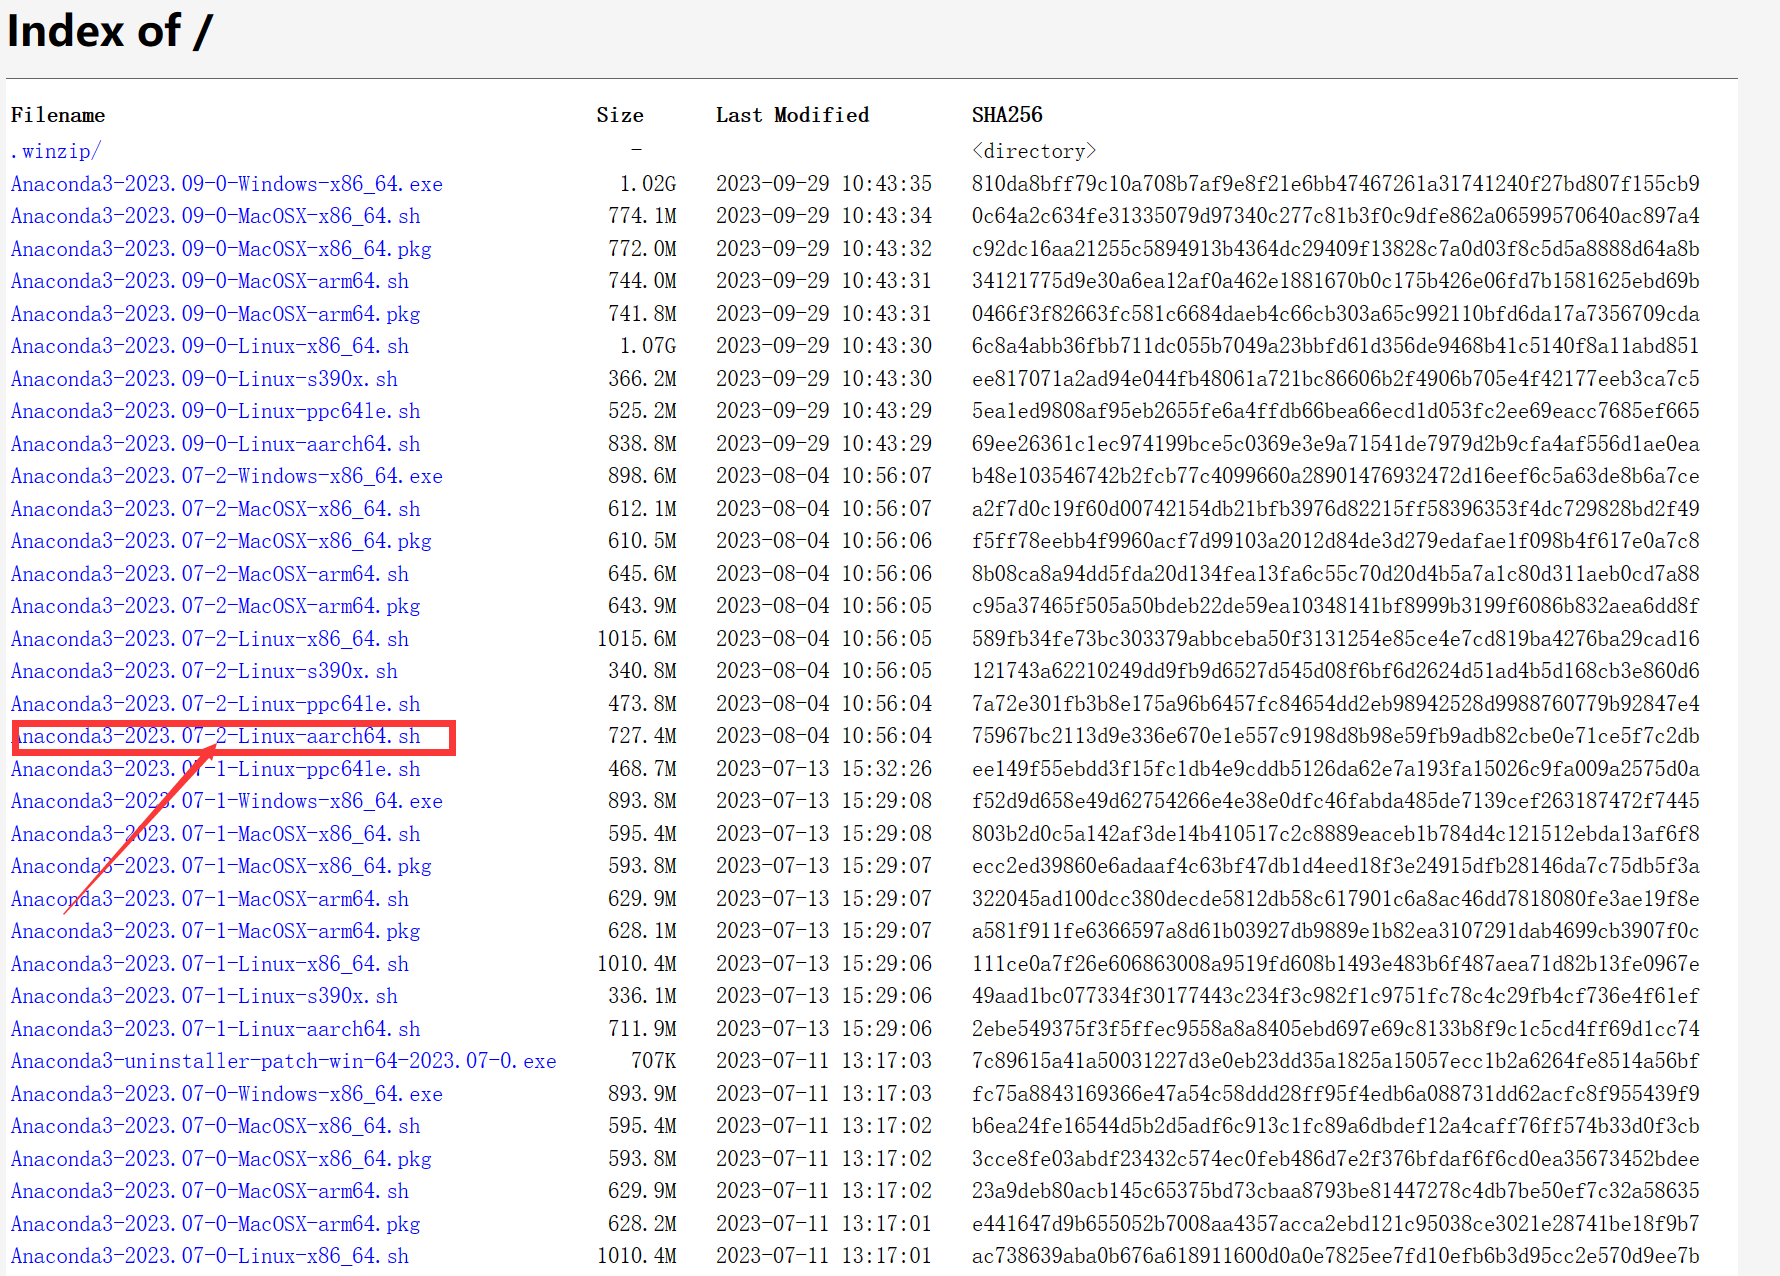The image size is (1780, 1276).
Task: Click the Size column header
Action: coord(620,115)
